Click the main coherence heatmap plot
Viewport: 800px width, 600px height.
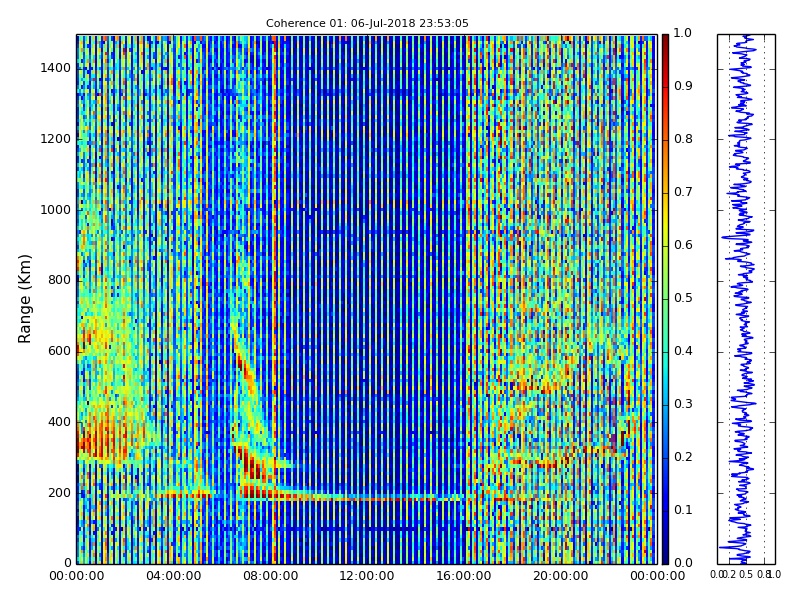click(x=367, y=299)
